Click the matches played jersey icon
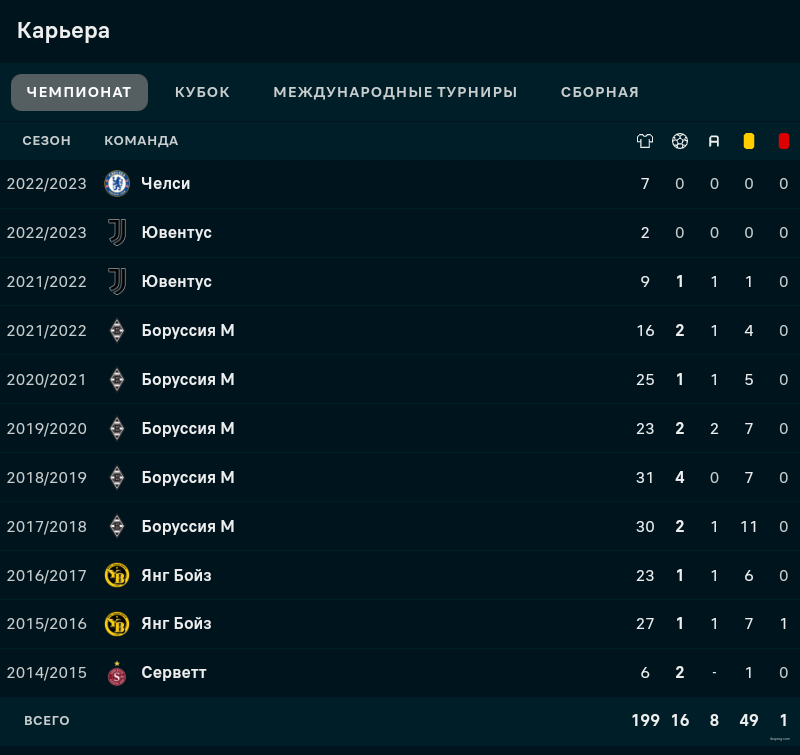The width and height of the screenshot is (800, 755). [645, 141]
